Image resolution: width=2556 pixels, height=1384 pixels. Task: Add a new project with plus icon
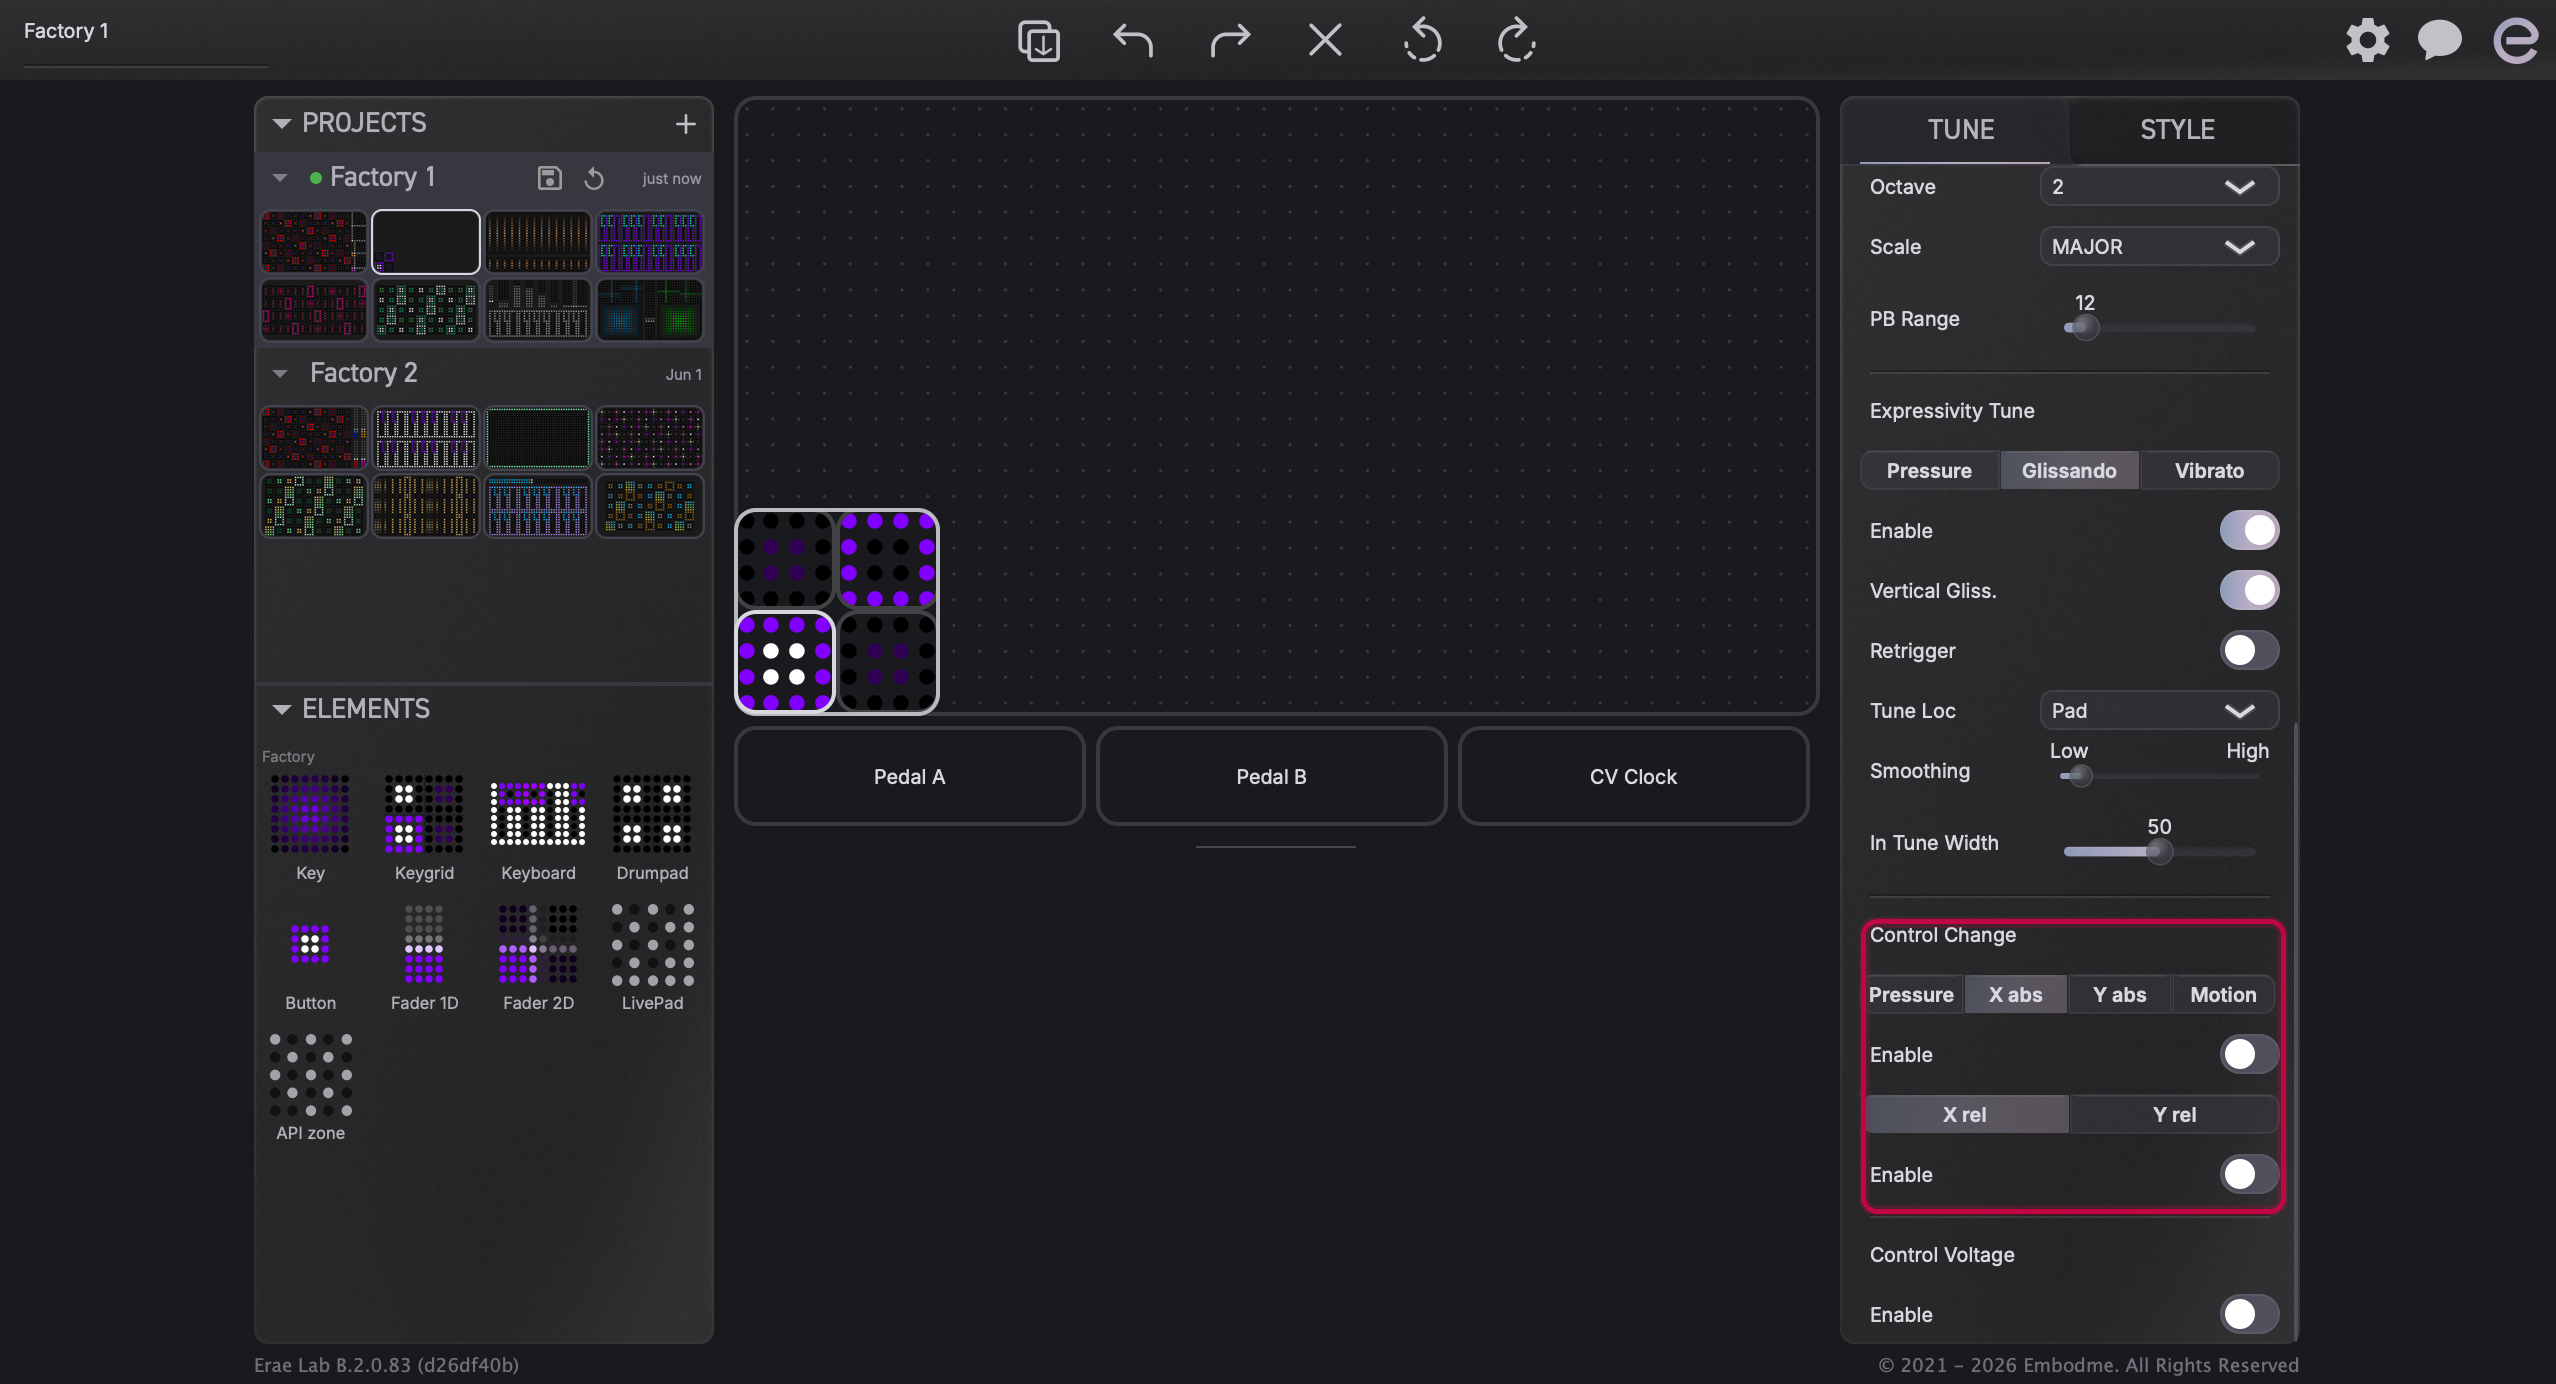click(x=685, y=124)
